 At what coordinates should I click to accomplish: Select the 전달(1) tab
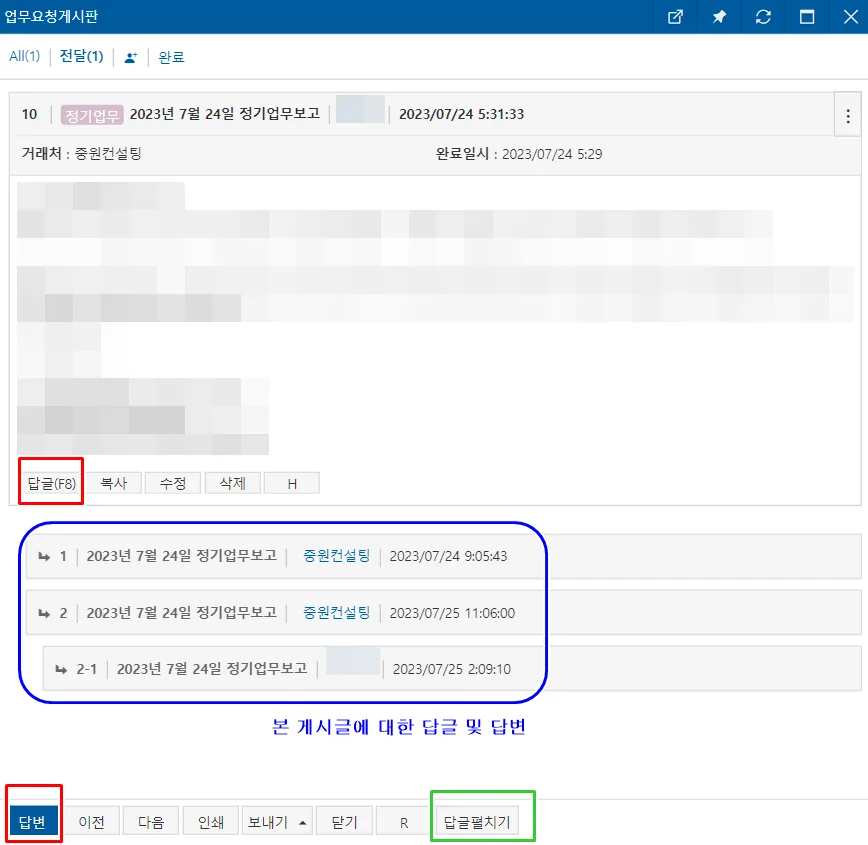81,56
